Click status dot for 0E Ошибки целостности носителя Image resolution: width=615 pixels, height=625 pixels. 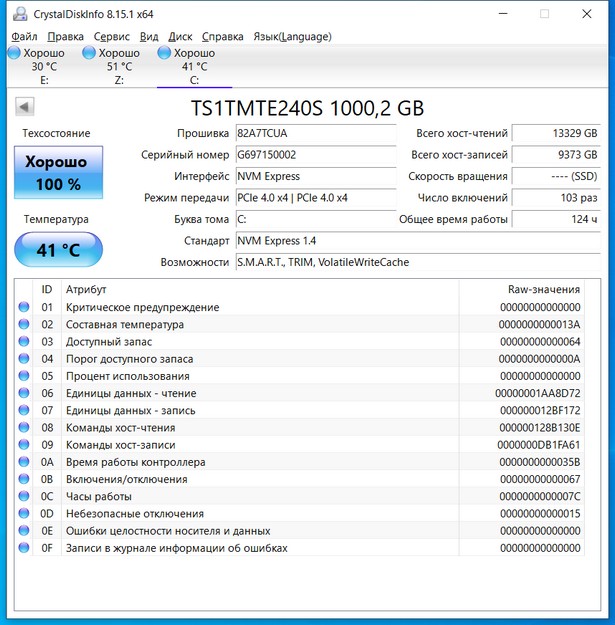[24, 530]
